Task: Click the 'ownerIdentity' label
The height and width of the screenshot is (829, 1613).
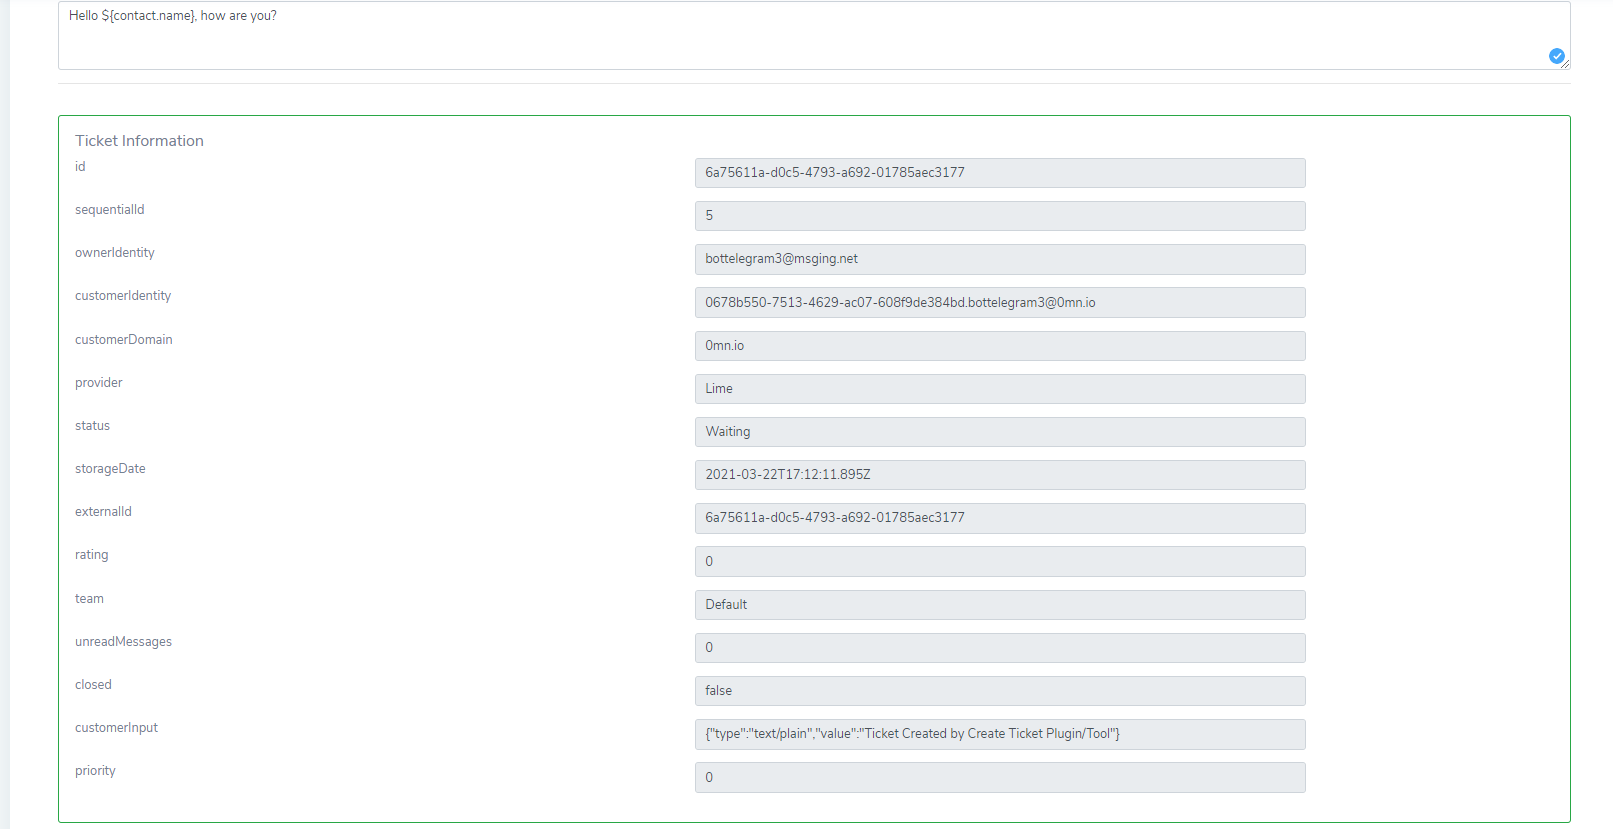Action: (x=115, y=253)
